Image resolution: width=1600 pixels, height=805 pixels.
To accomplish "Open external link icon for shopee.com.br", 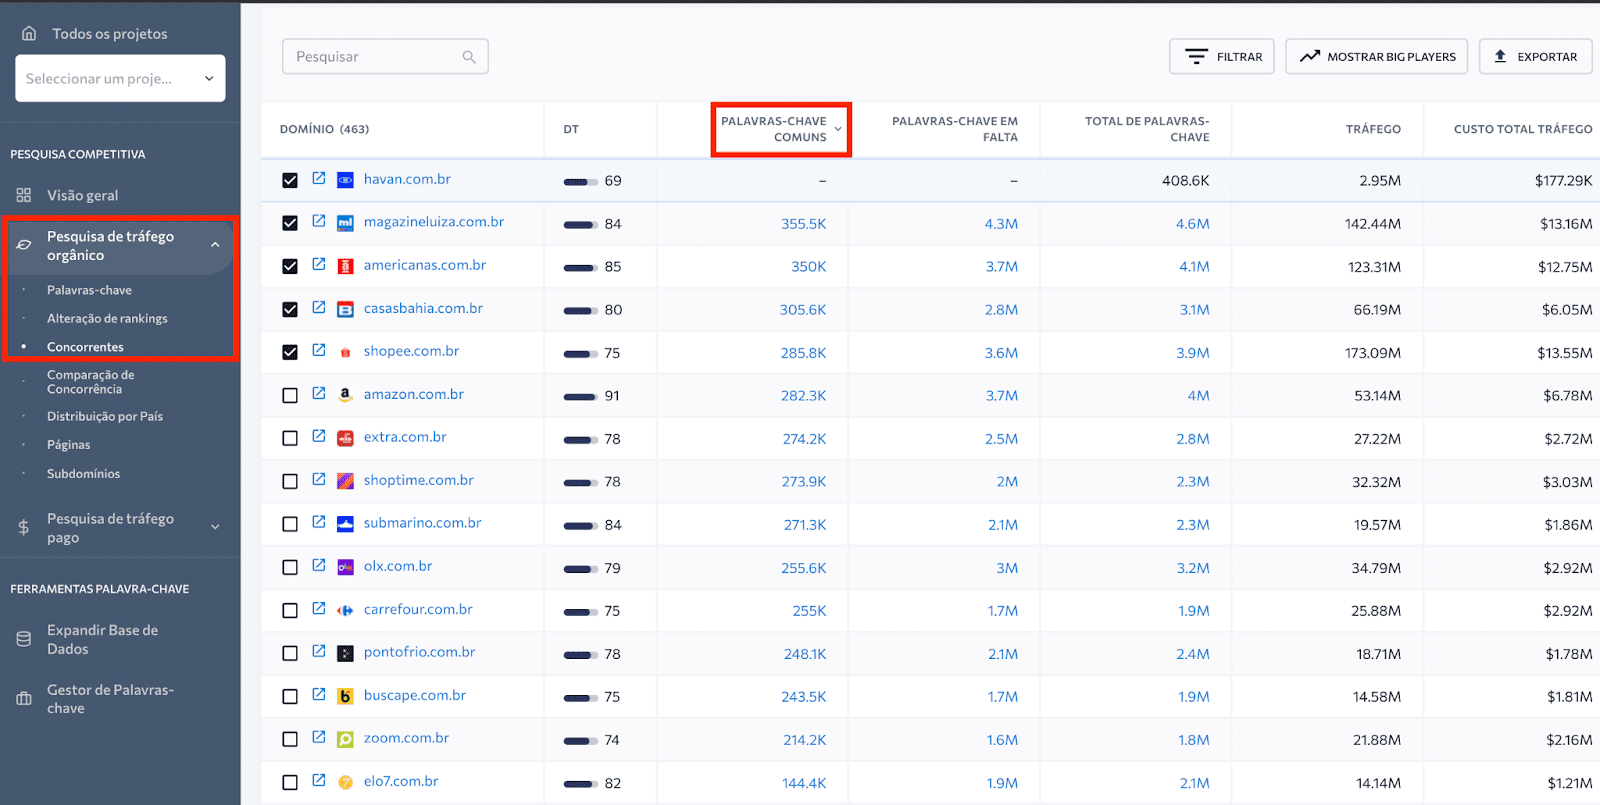I will (319, 350).
